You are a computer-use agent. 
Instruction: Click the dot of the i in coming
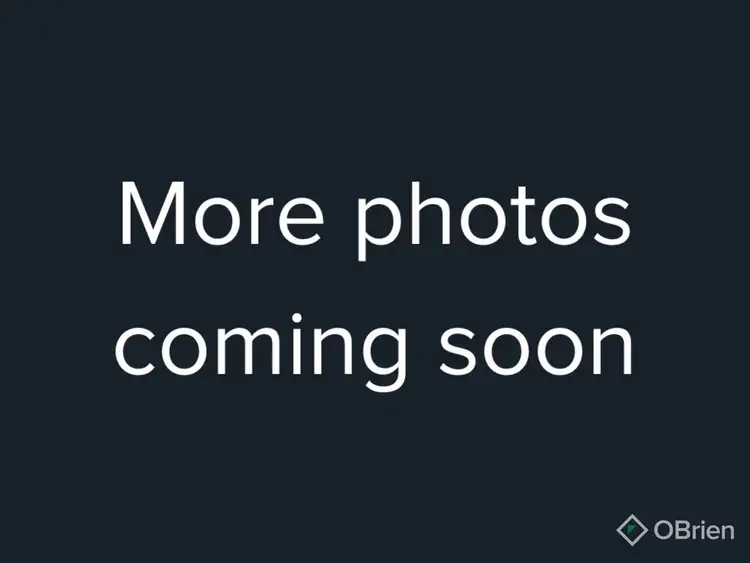(x=296, y=319)
